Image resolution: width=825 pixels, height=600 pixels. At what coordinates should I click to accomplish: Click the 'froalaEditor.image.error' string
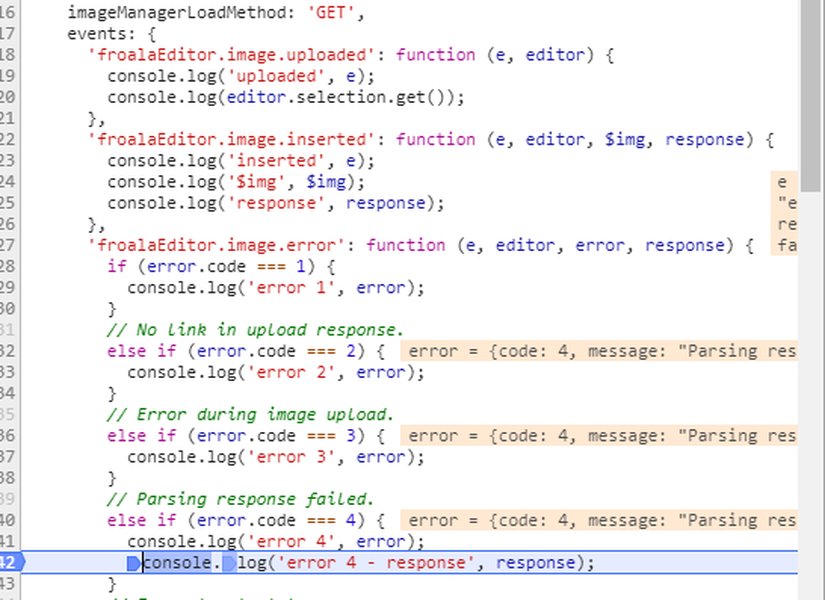coord(217,245)
